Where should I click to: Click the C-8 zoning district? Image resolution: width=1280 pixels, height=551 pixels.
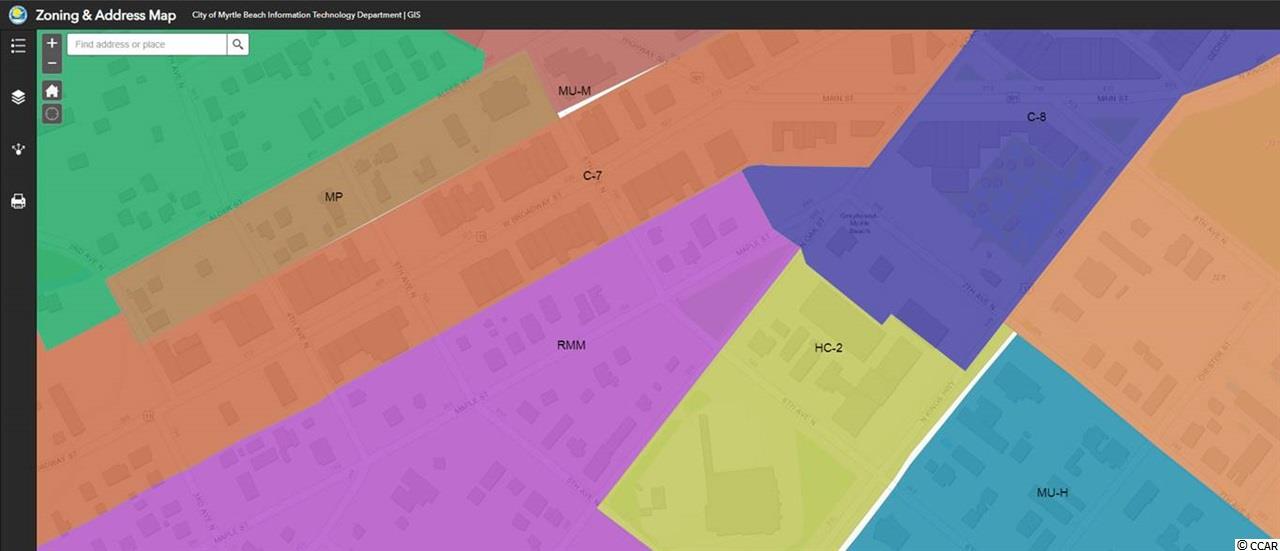[x=1036, y=117]
